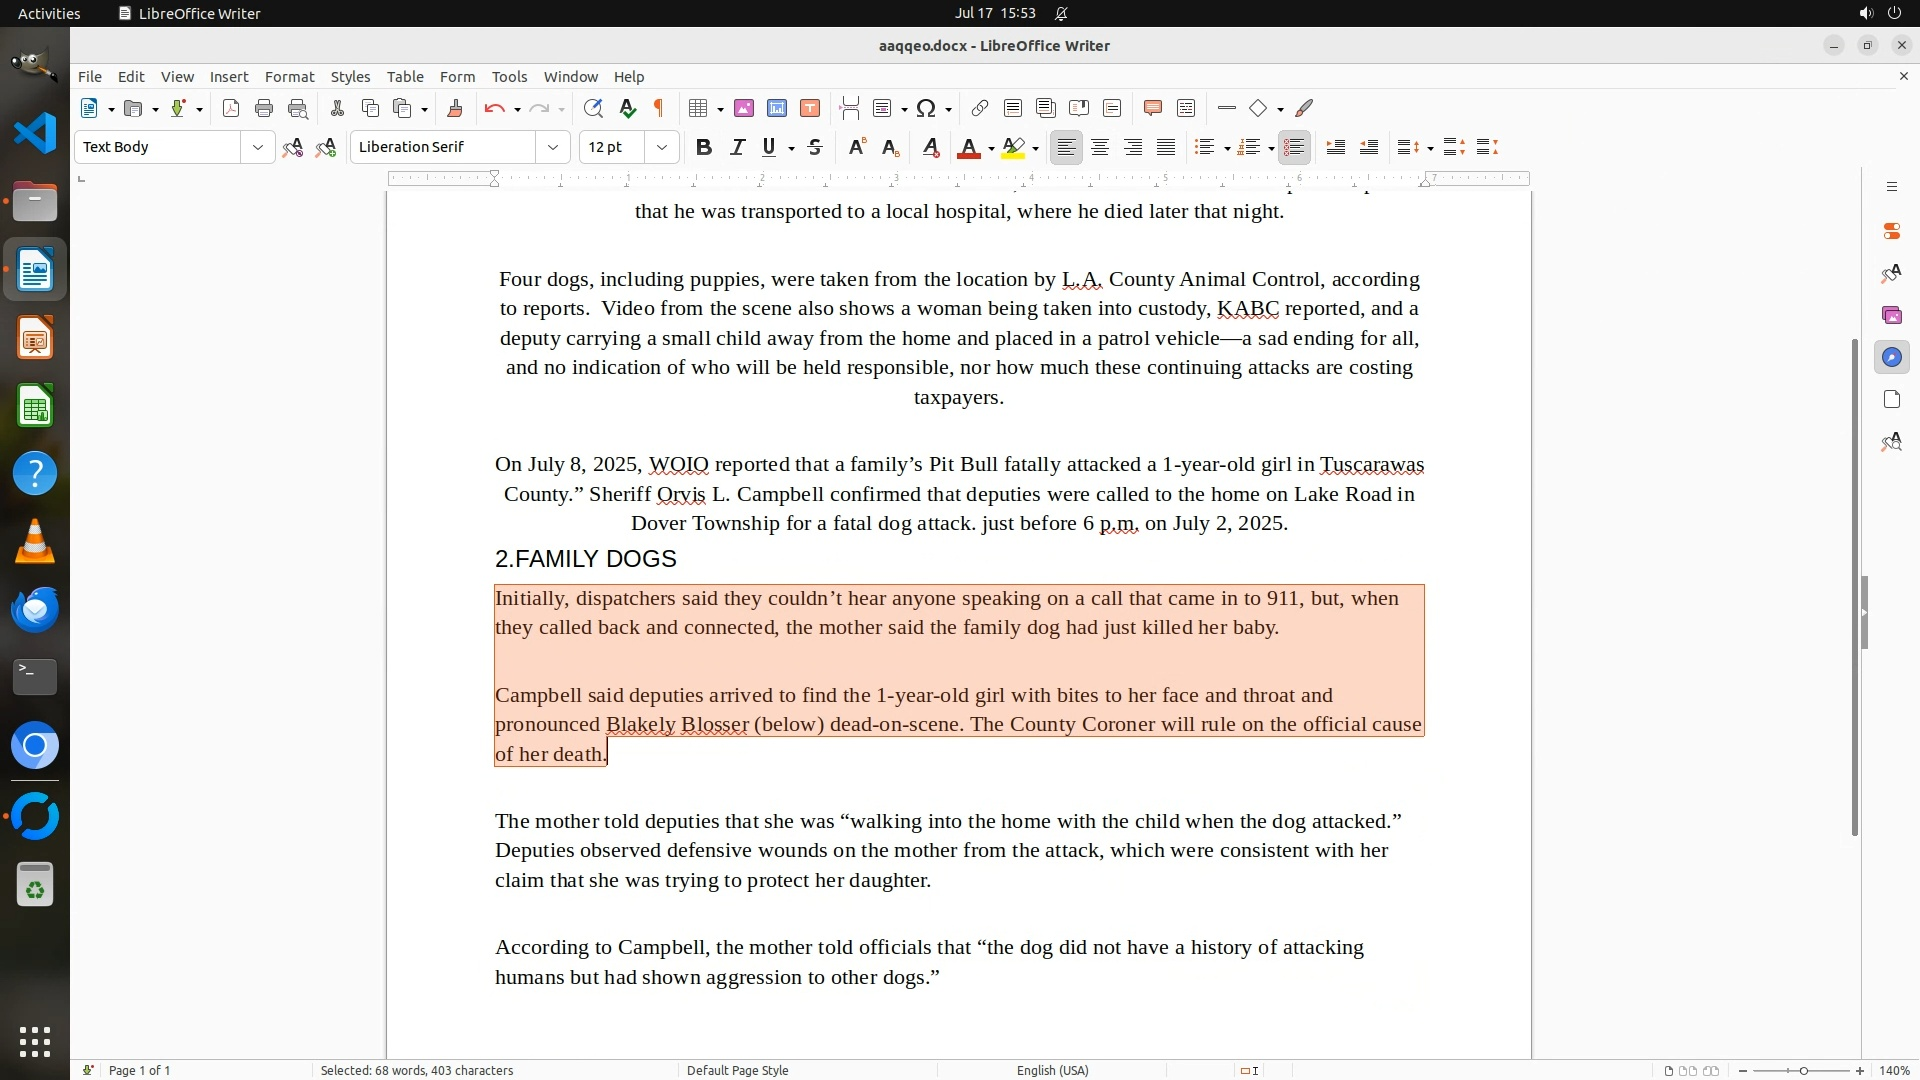Click the Find and Replace magnifier icon
1920x1080 pixels.
593,108
